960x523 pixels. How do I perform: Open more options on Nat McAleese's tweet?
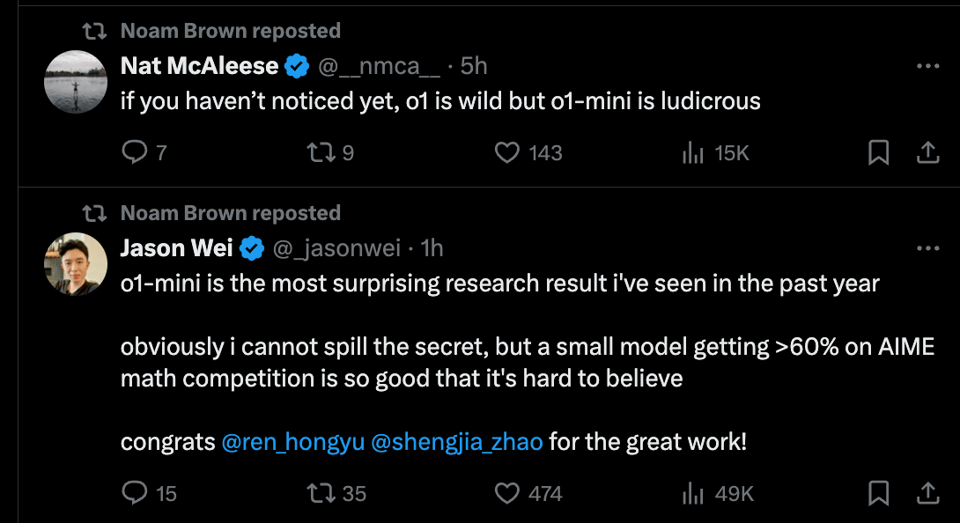(x=927, y=66)
